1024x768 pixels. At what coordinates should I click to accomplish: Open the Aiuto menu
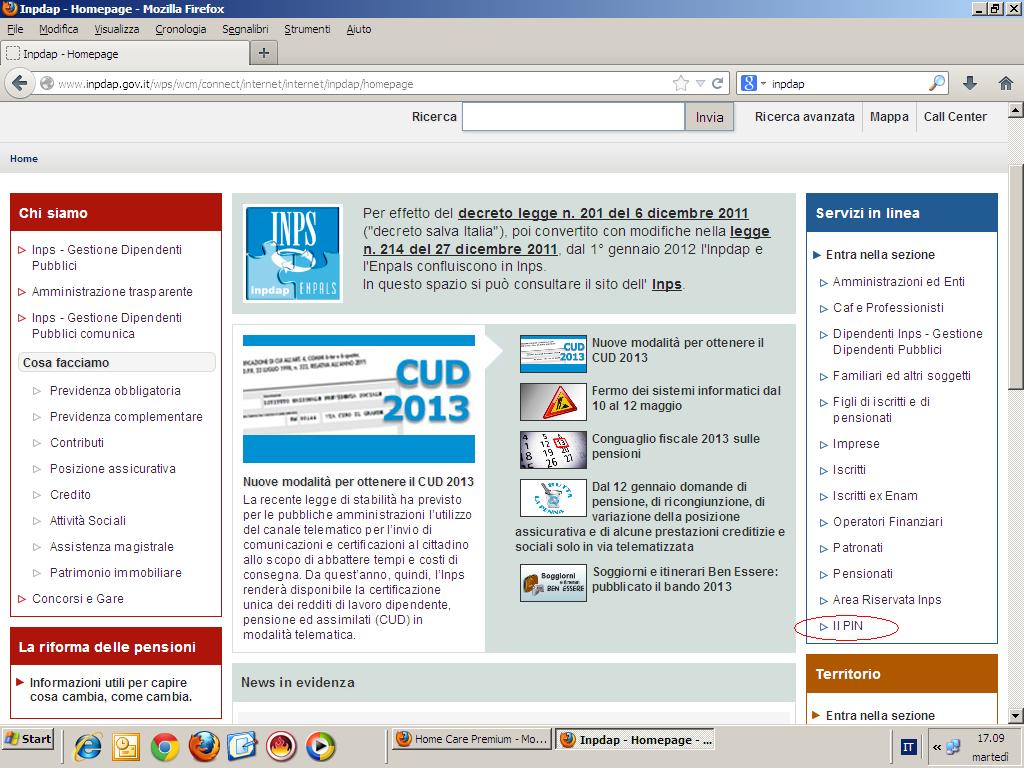click(359, 29)
